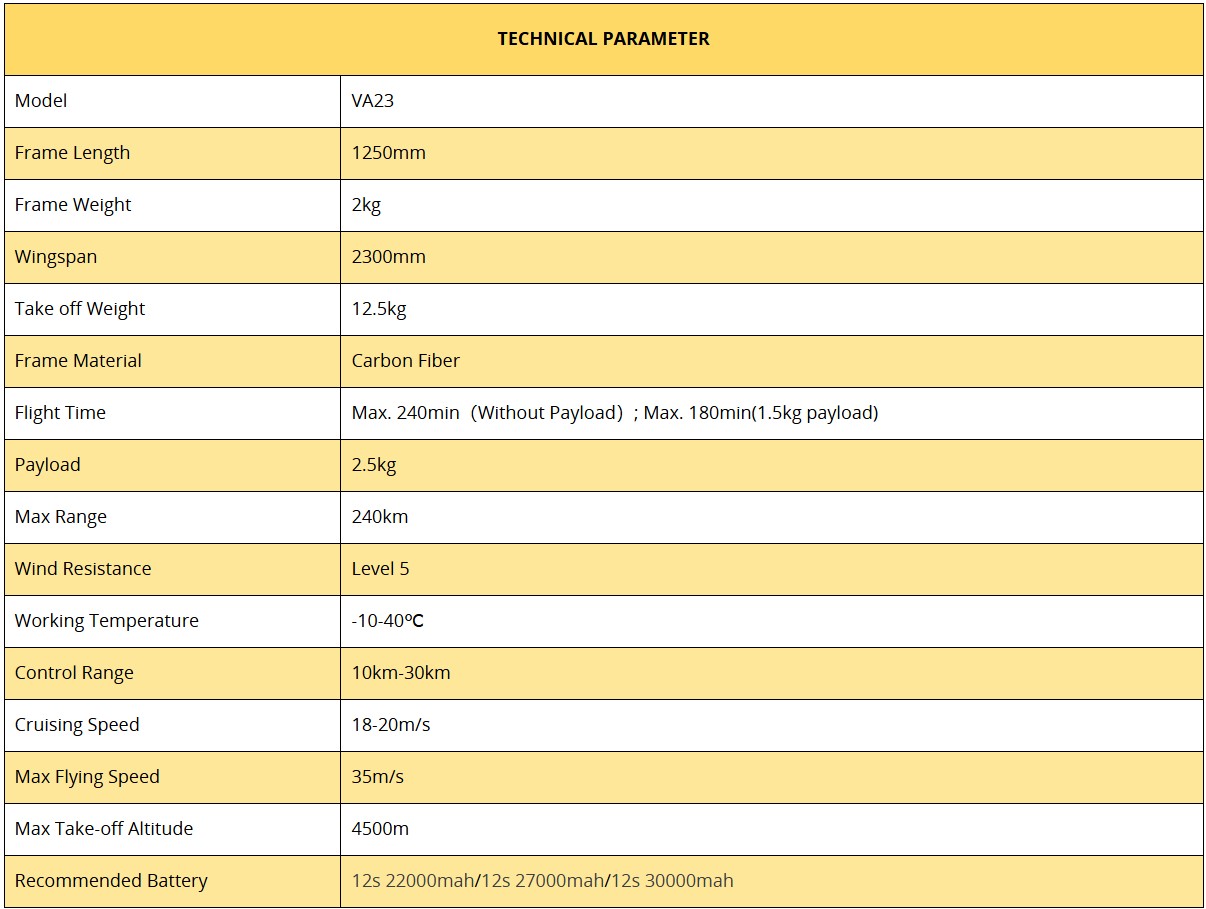Click the TECHNICAL PARAMETER table header
1206x909 pixels.
pyautogui.click(x=603, y=39)
